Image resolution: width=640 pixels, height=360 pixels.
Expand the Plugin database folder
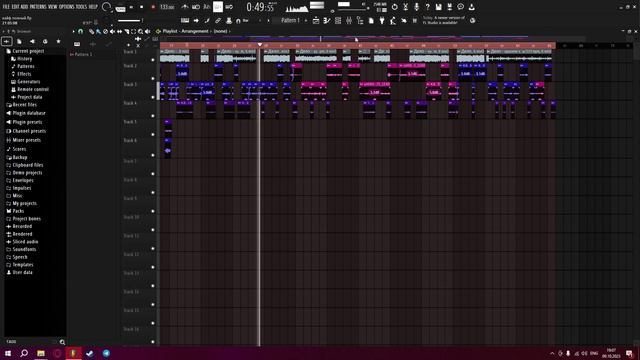tap(25, 113)
